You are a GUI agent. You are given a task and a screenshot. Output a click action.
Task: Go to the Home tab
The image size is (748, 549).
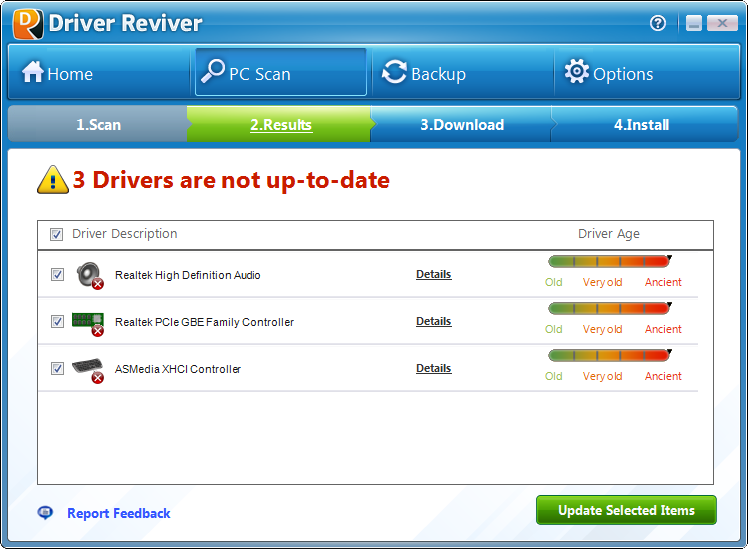pyautogui.click(x=58, y=74)
